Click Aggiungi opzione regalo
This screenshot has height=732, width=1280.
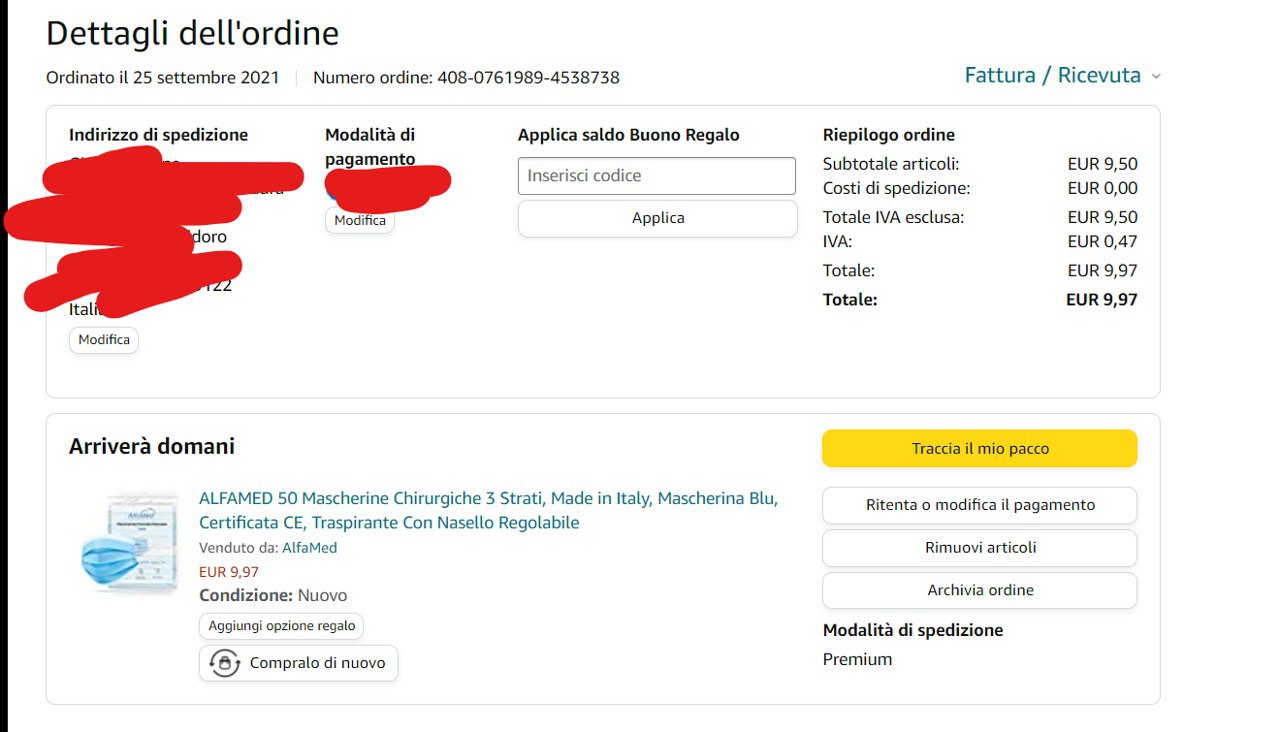pos(281,626)
